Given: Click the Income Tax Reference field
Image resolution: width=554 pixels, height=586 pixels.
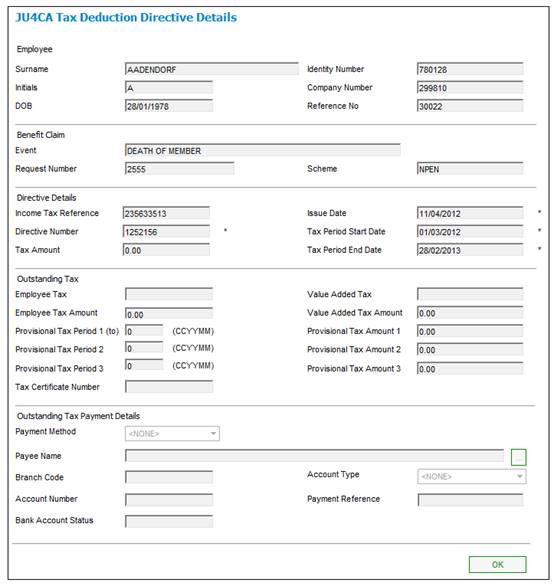Looking at the screenshot, I should (x=166, y=213).
